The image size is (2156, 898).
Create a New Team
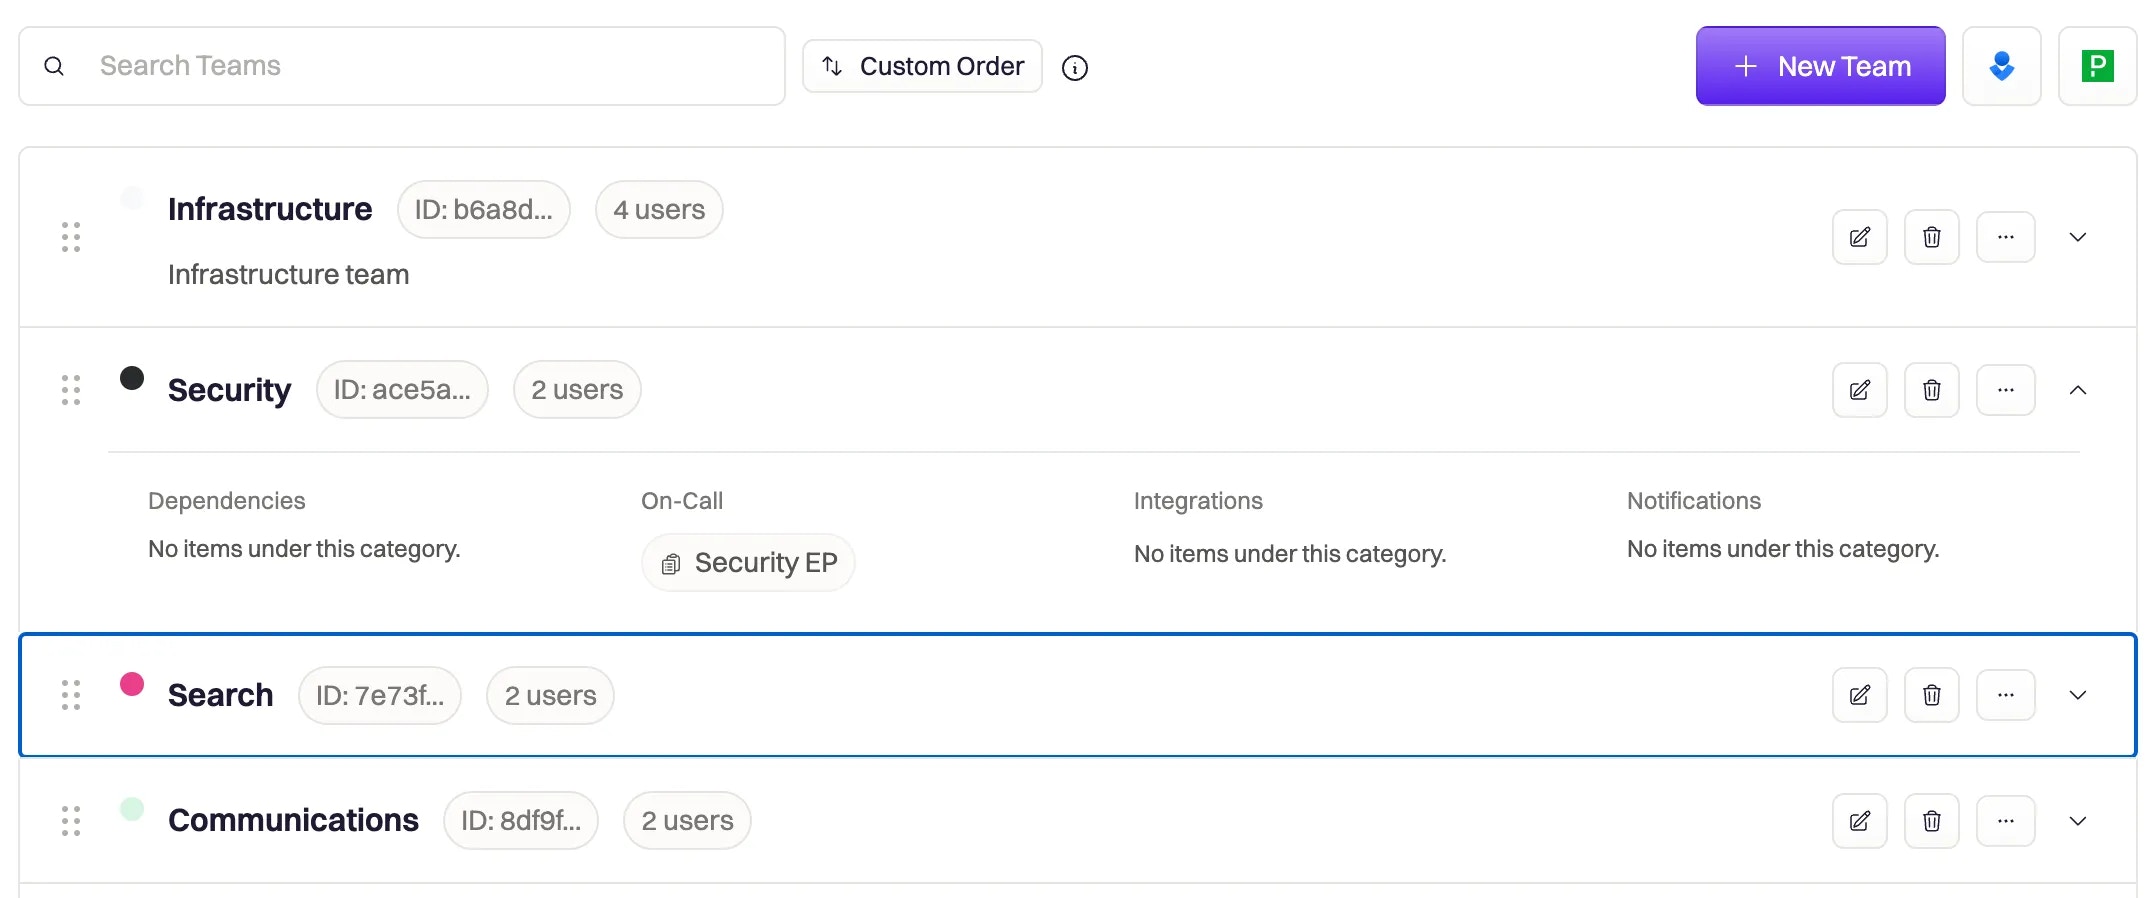click(x=1820, y=66)
